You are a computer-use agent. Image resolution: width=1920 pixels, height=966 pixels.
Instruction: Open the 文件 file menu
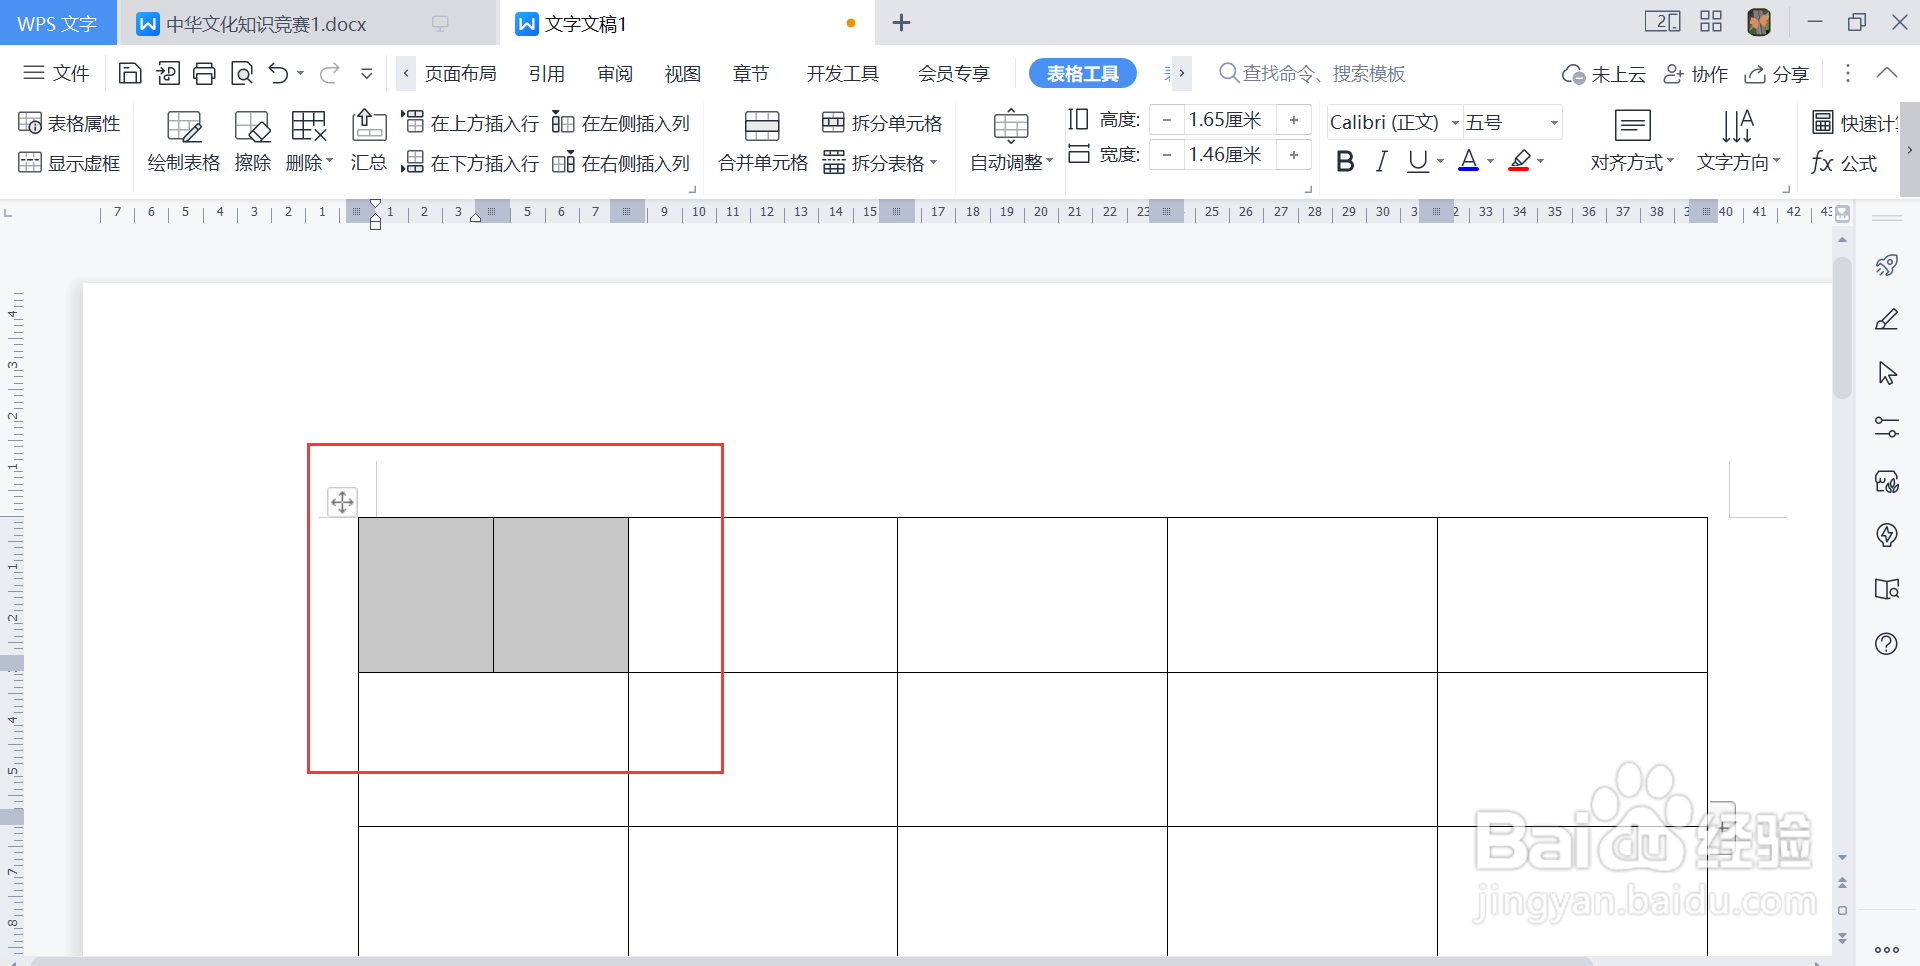pyautogui.click(x=56, y=73)
